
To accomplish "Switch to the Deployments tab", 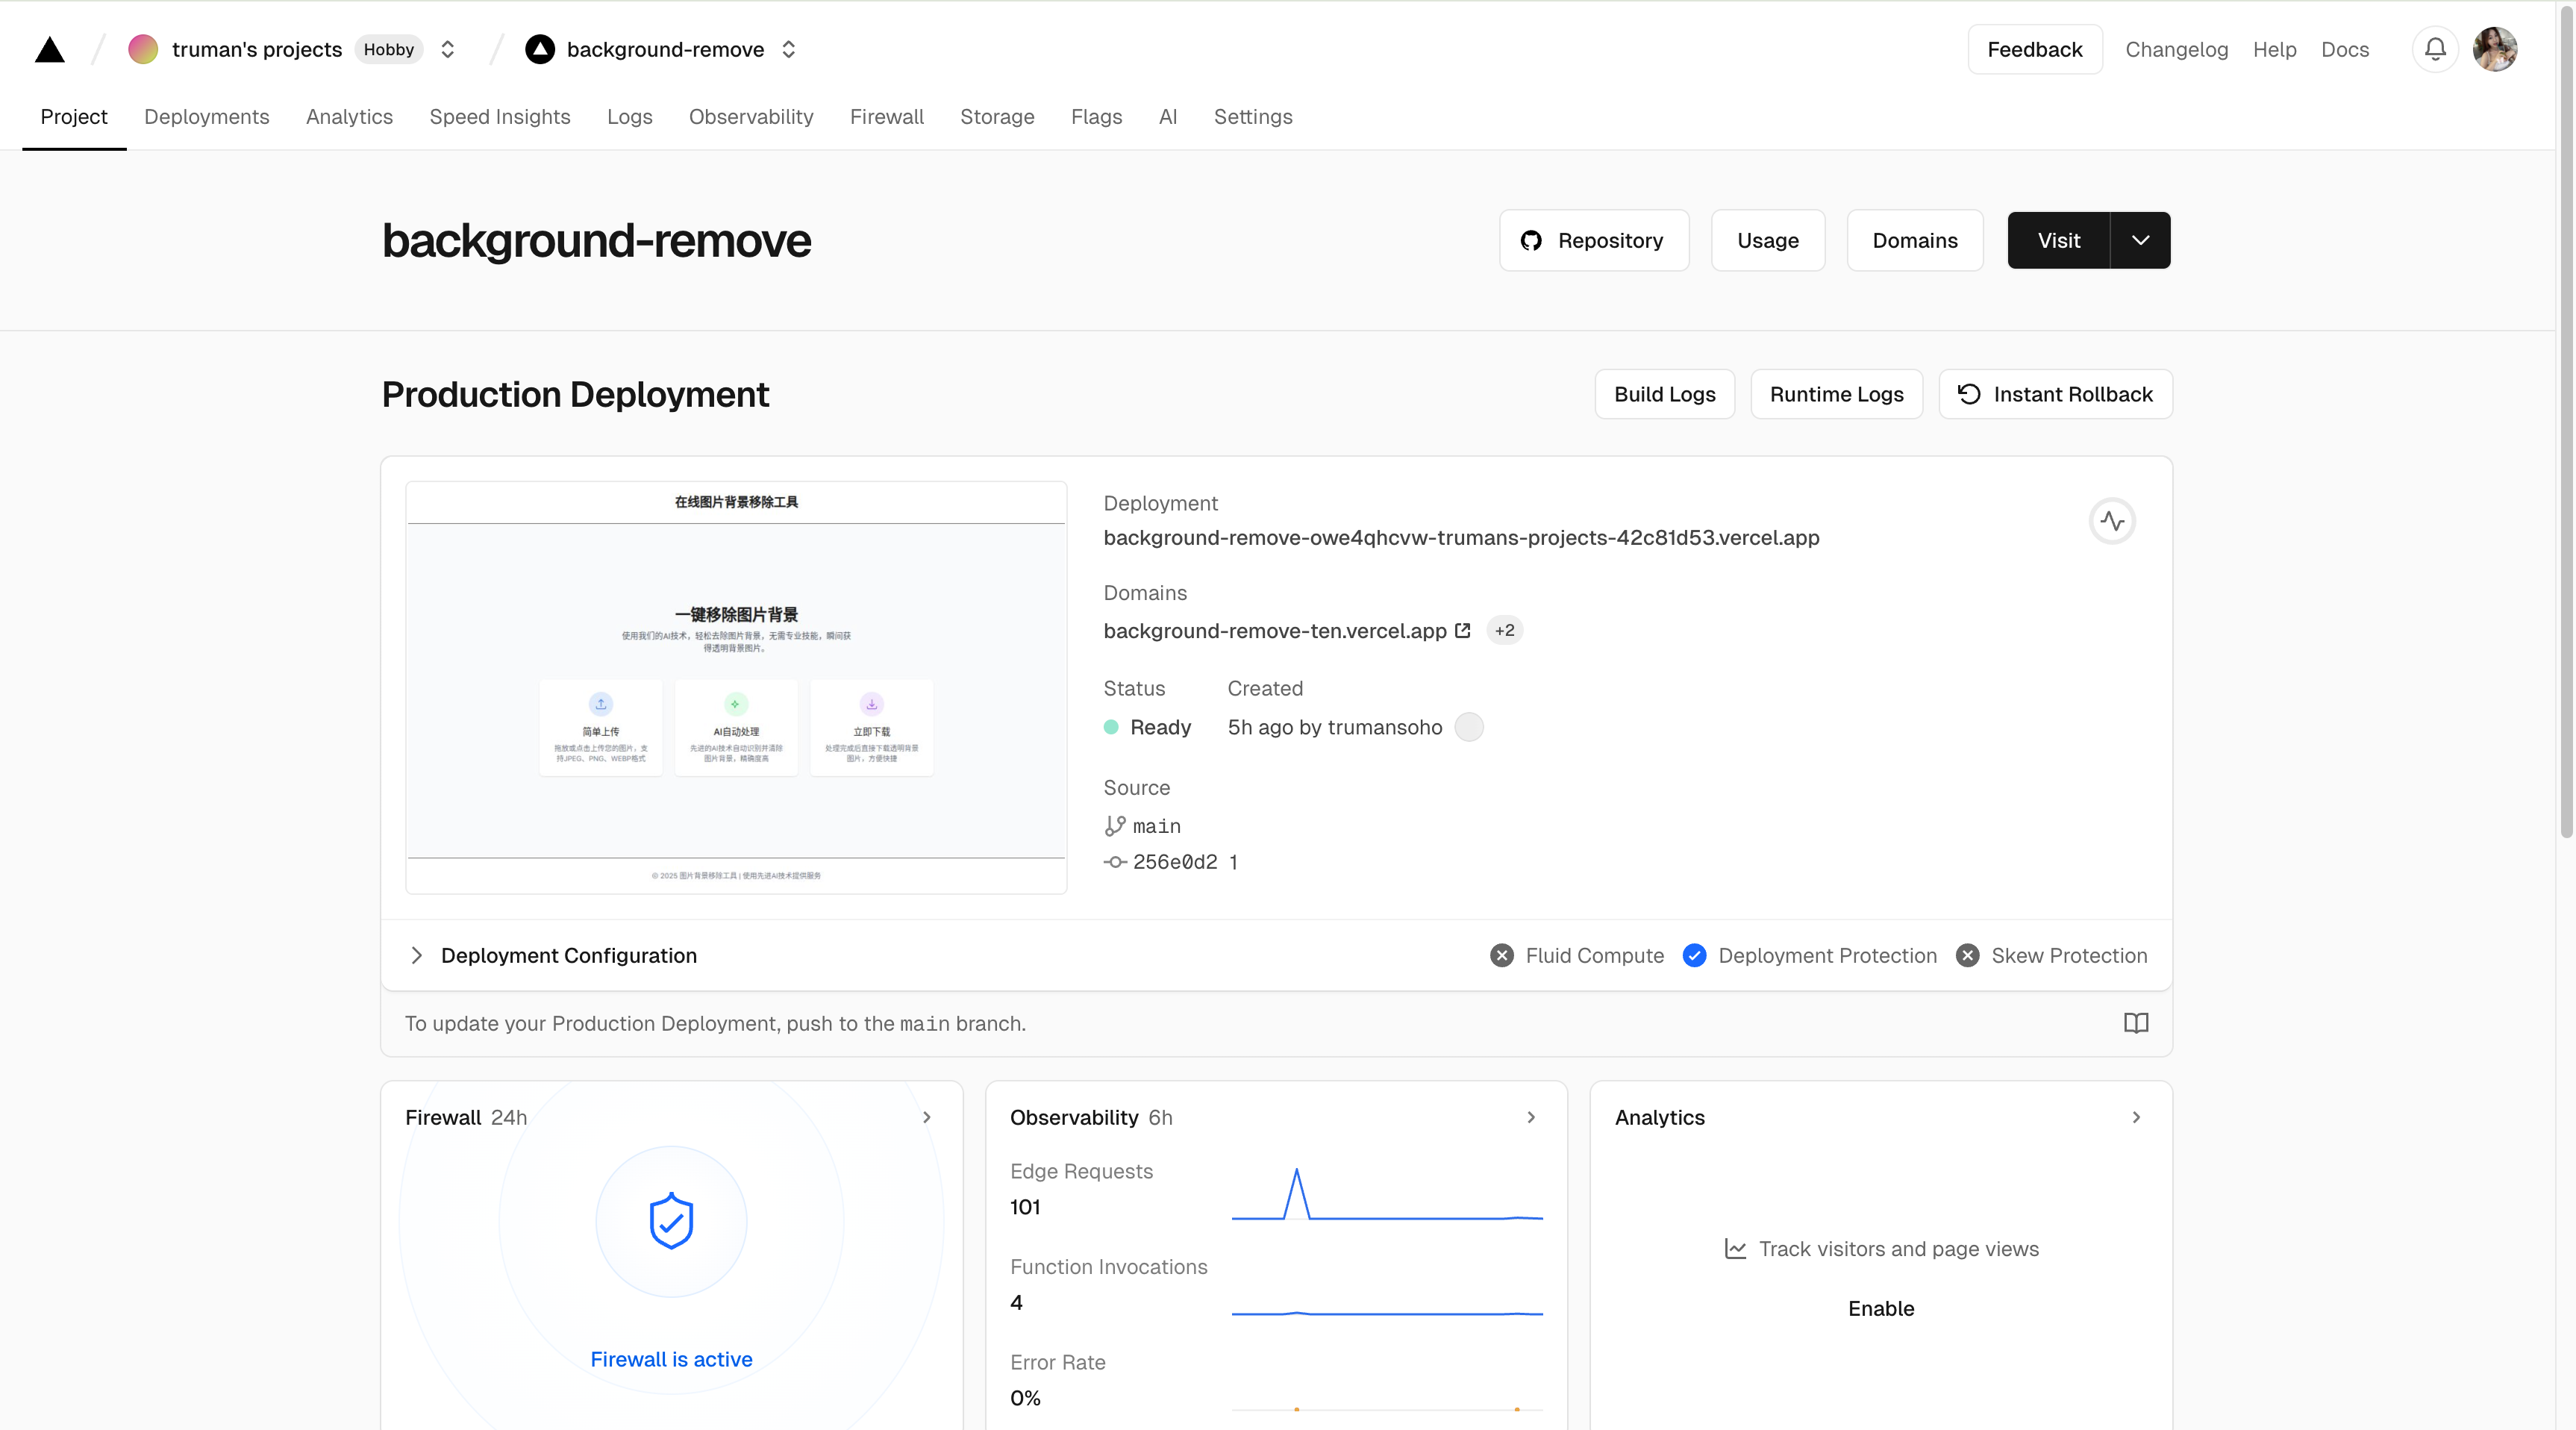I will pos(207,117).
